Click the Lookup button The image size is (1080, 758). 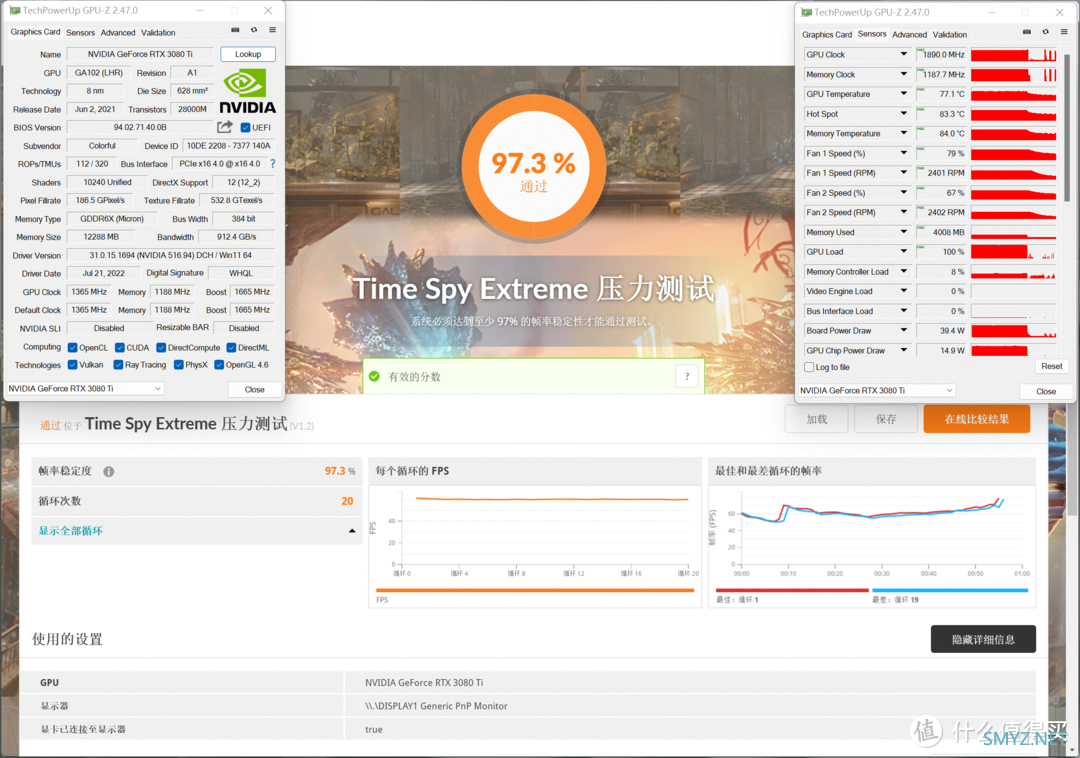point(248,54)
